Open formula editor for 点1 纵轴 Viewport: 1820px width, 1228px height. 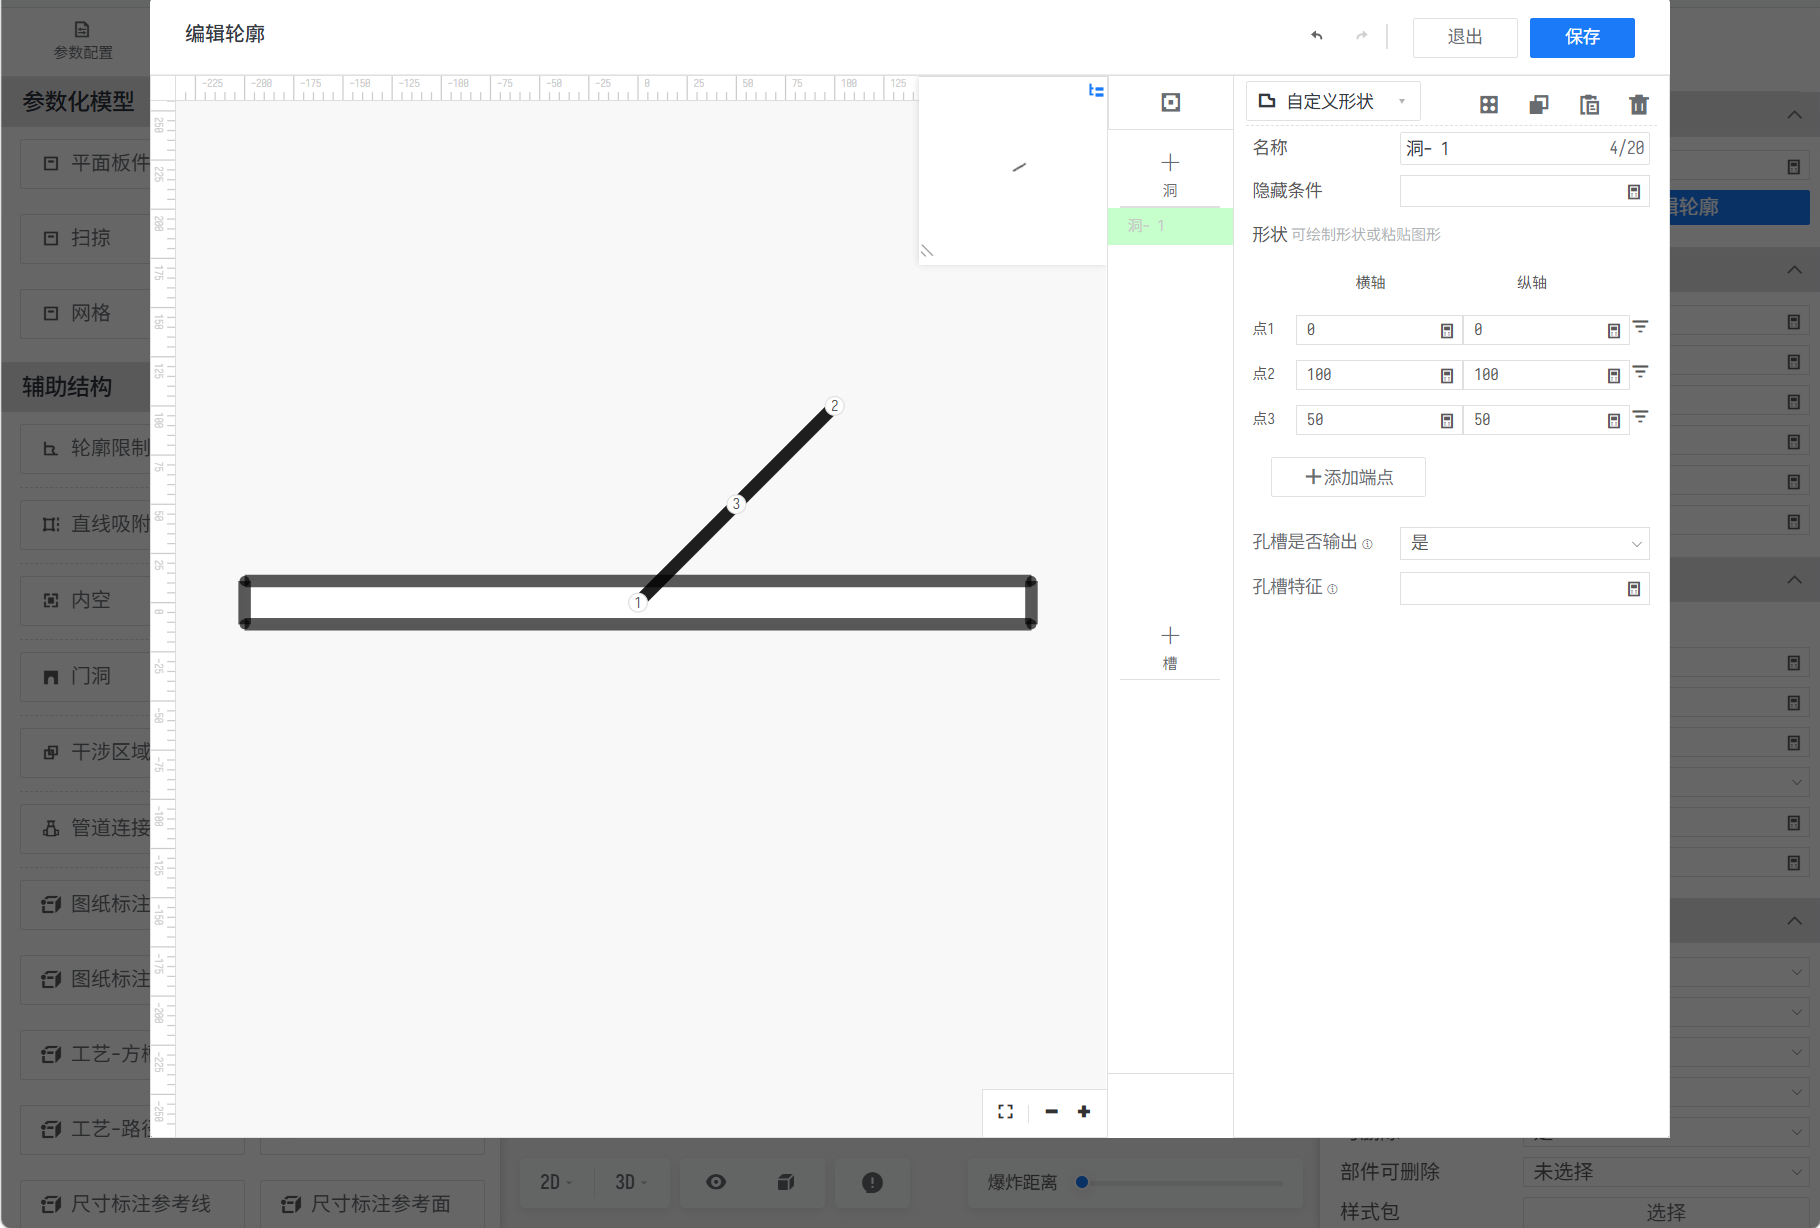click(1614, 330)
